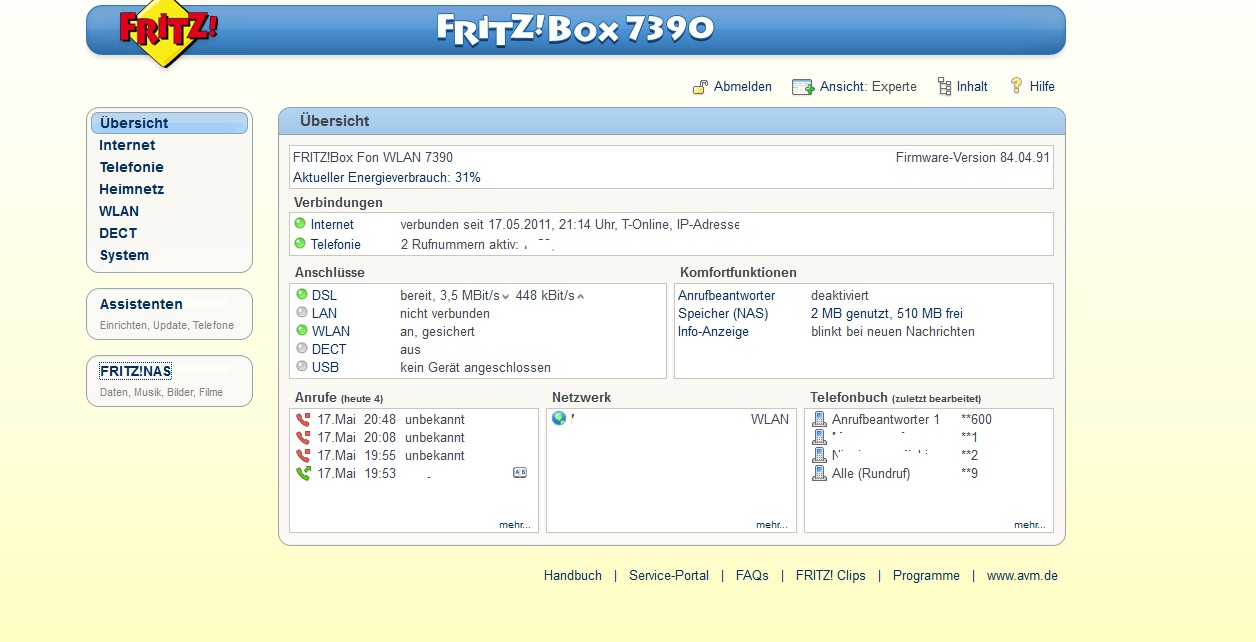Open the Handbuch footer link

click(573, 575)
